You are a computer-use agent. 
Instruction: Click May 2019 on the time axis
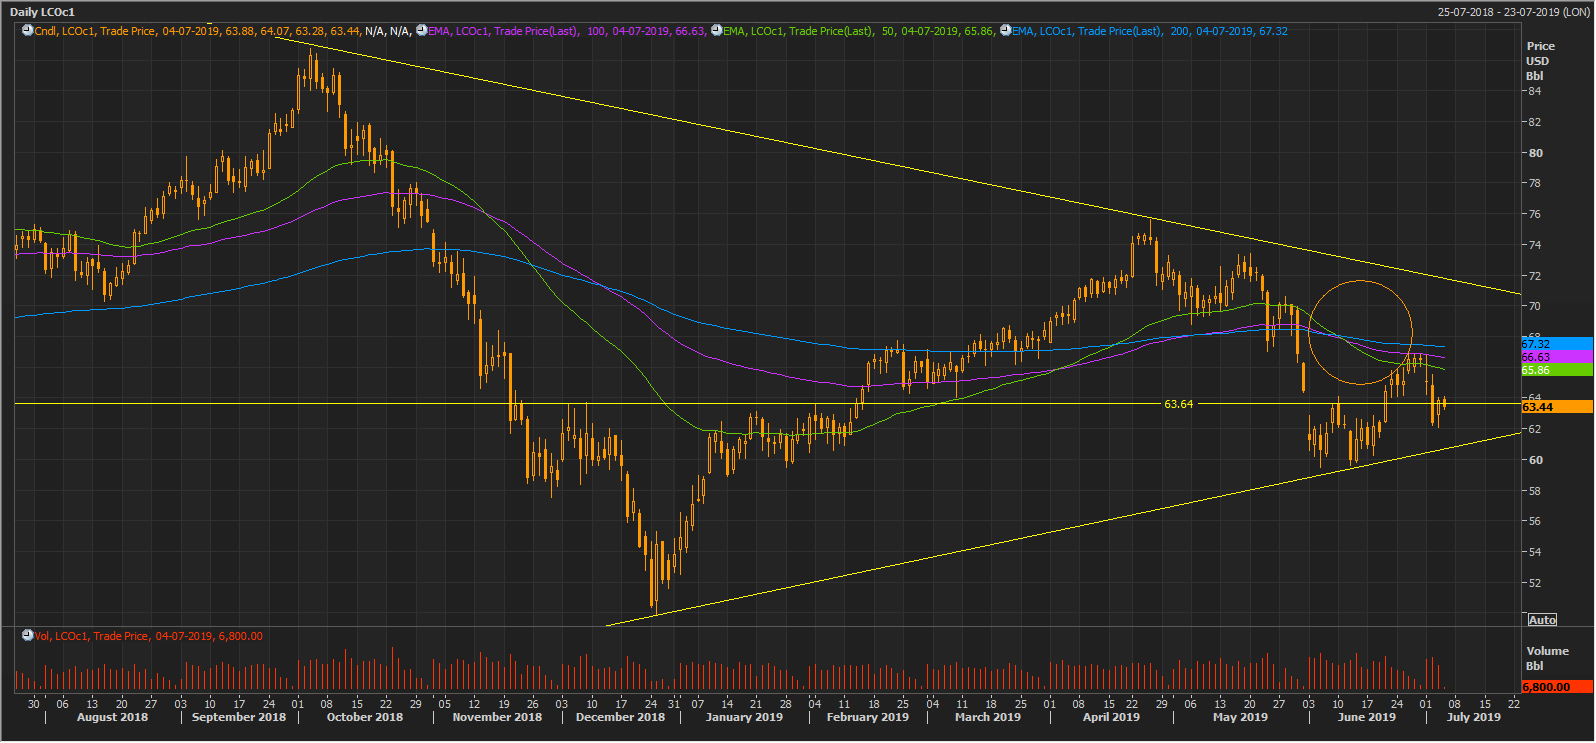[x=1240, y=717]
